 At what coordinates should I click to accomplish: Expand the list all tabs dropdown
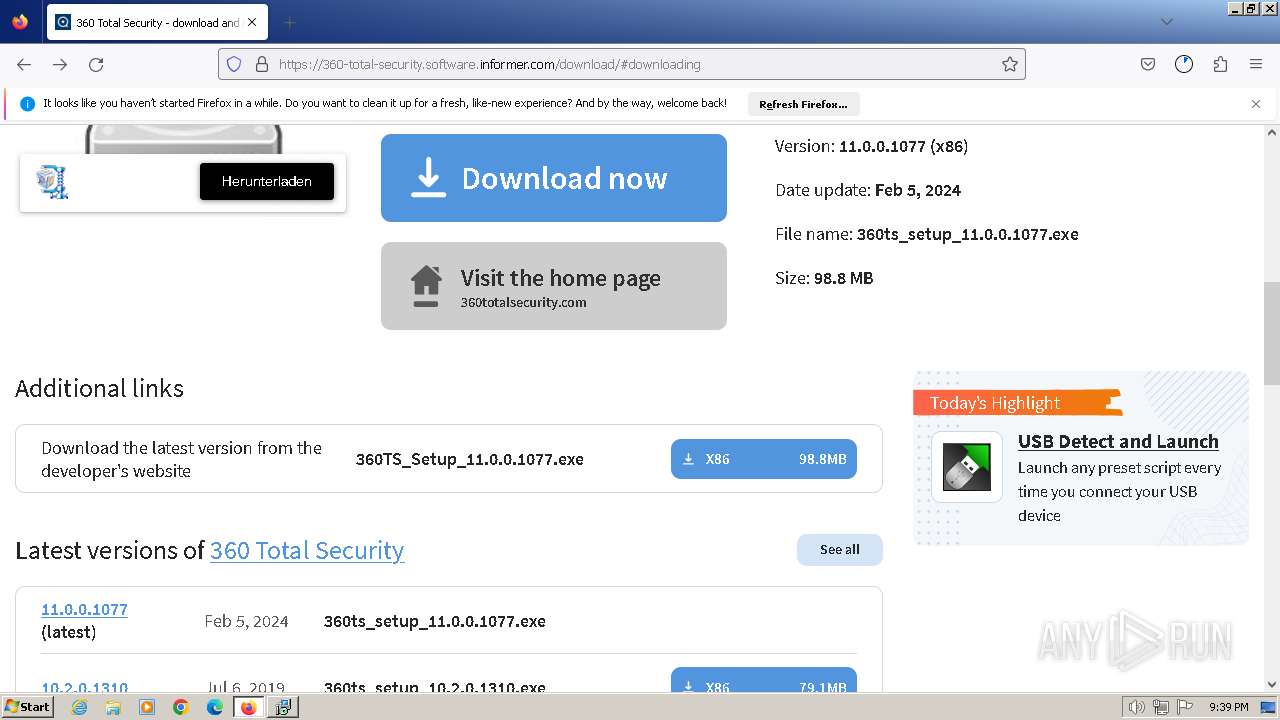click(x=1166, y=22)
